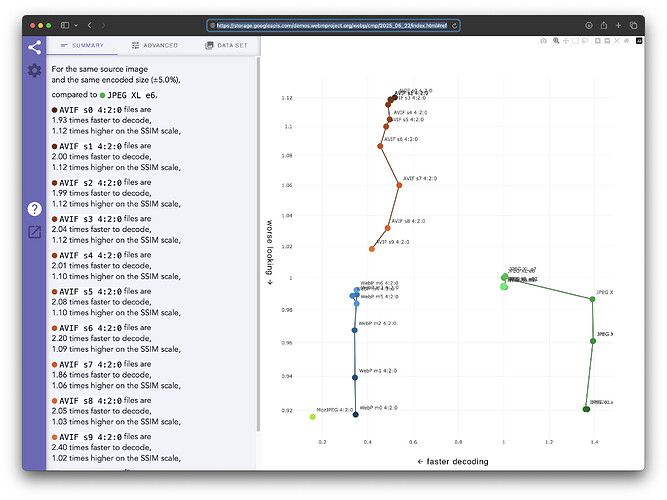667x500 pixels.
Task: Click the AVIF s7 4:2:0 data point
Action: 399,185
